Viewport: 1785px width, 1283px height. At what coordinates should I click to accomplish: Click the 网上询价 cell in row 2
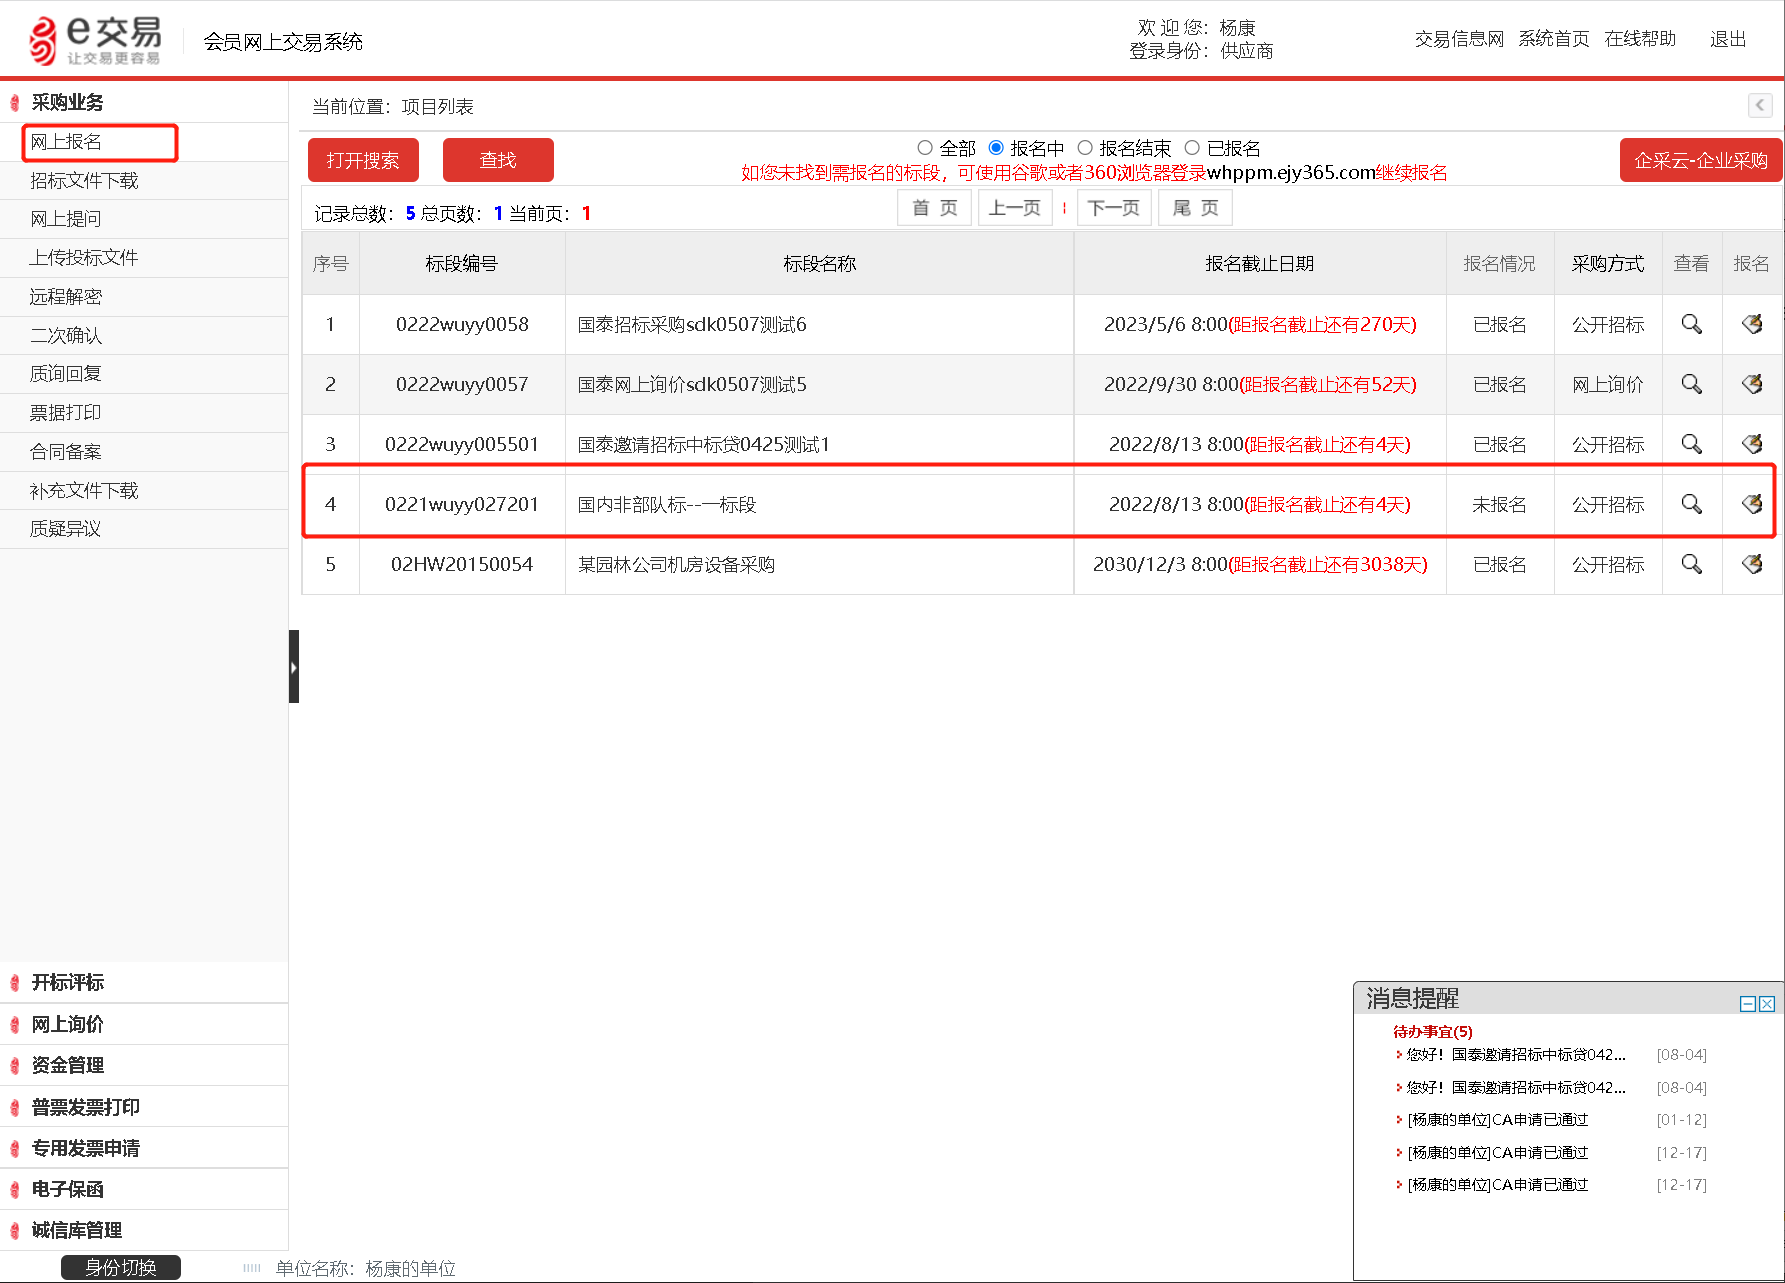[x=1608, y=385]
